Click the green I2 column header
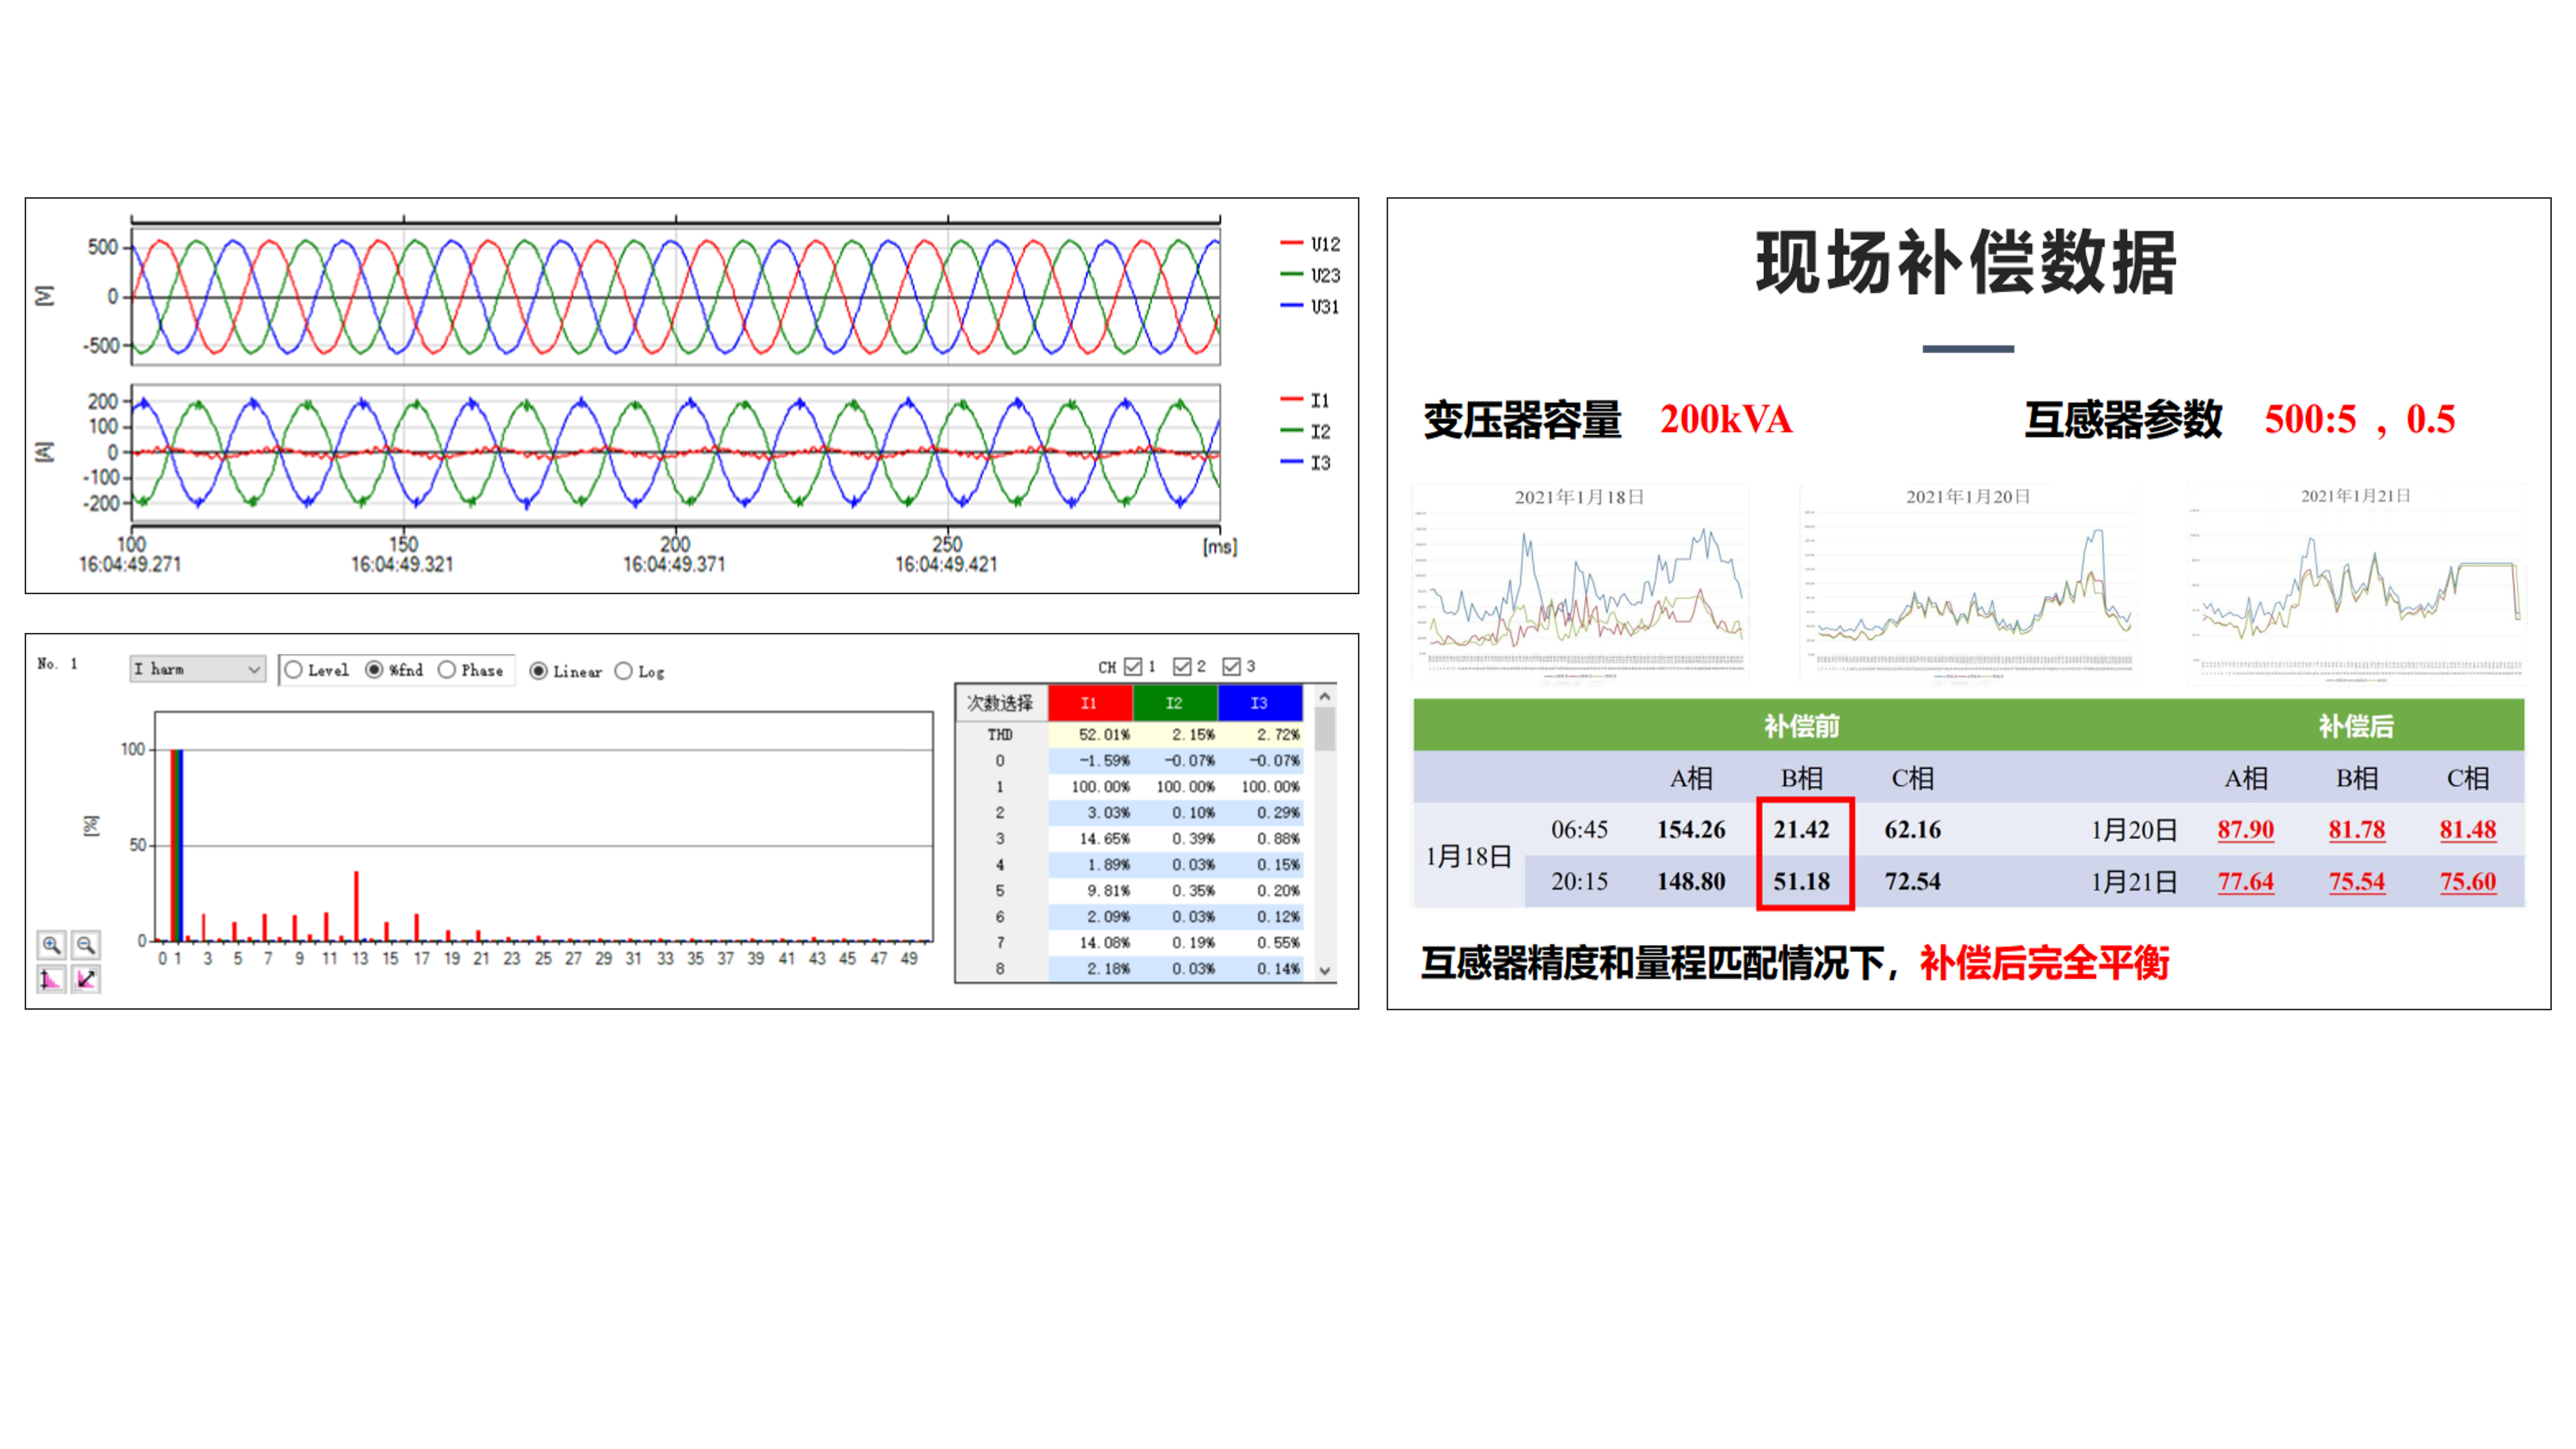 click(x=1174, y=703)
